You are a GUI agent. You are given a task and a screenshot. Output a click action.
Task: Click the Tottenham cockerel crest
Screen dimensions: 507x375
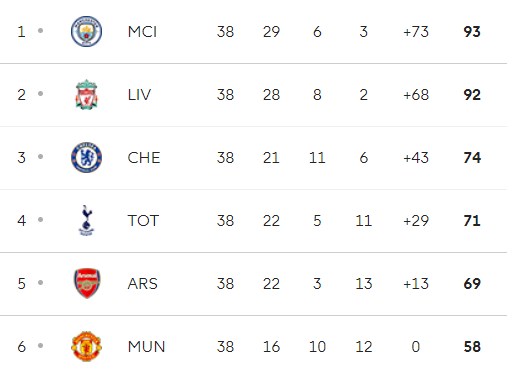(86, 220)
